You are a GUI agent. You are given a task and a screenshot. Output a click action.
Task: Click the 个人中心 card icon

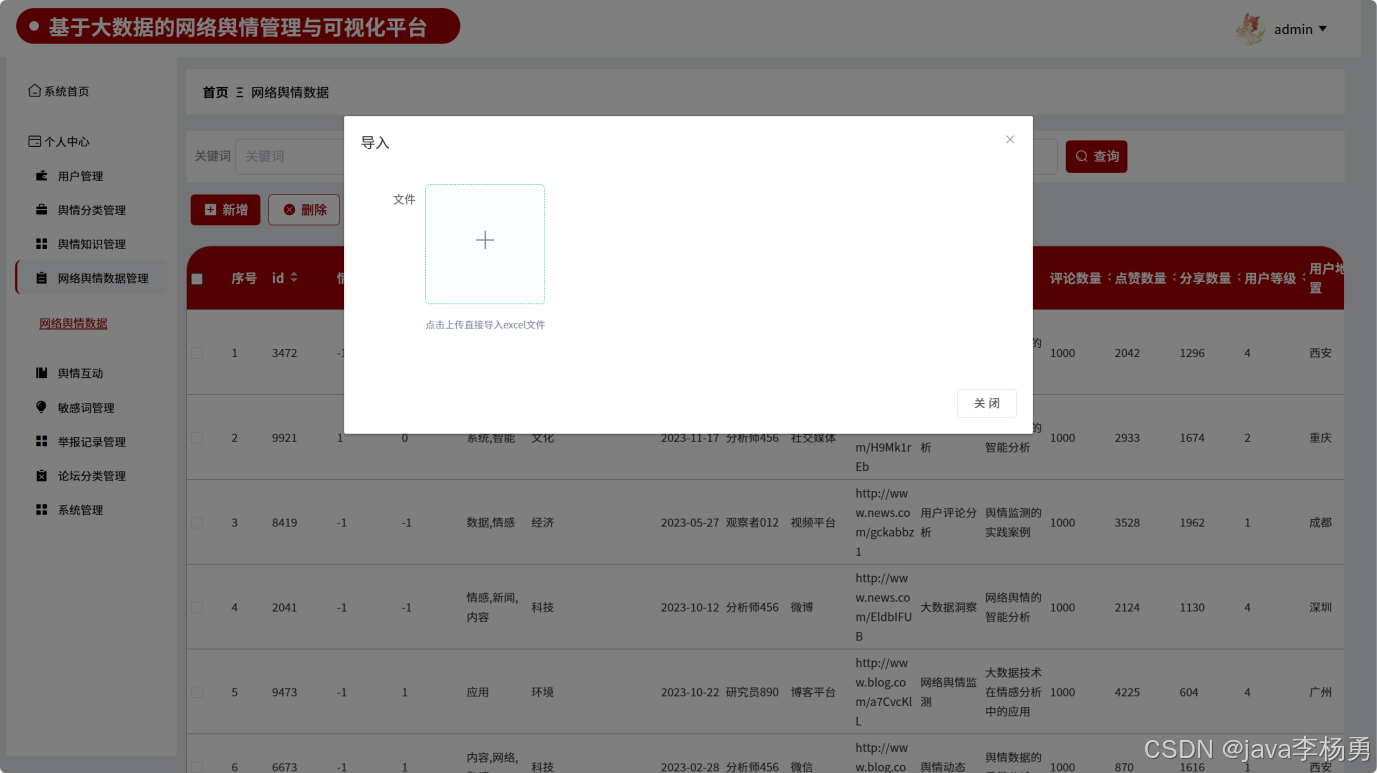(x=35, y=142)
